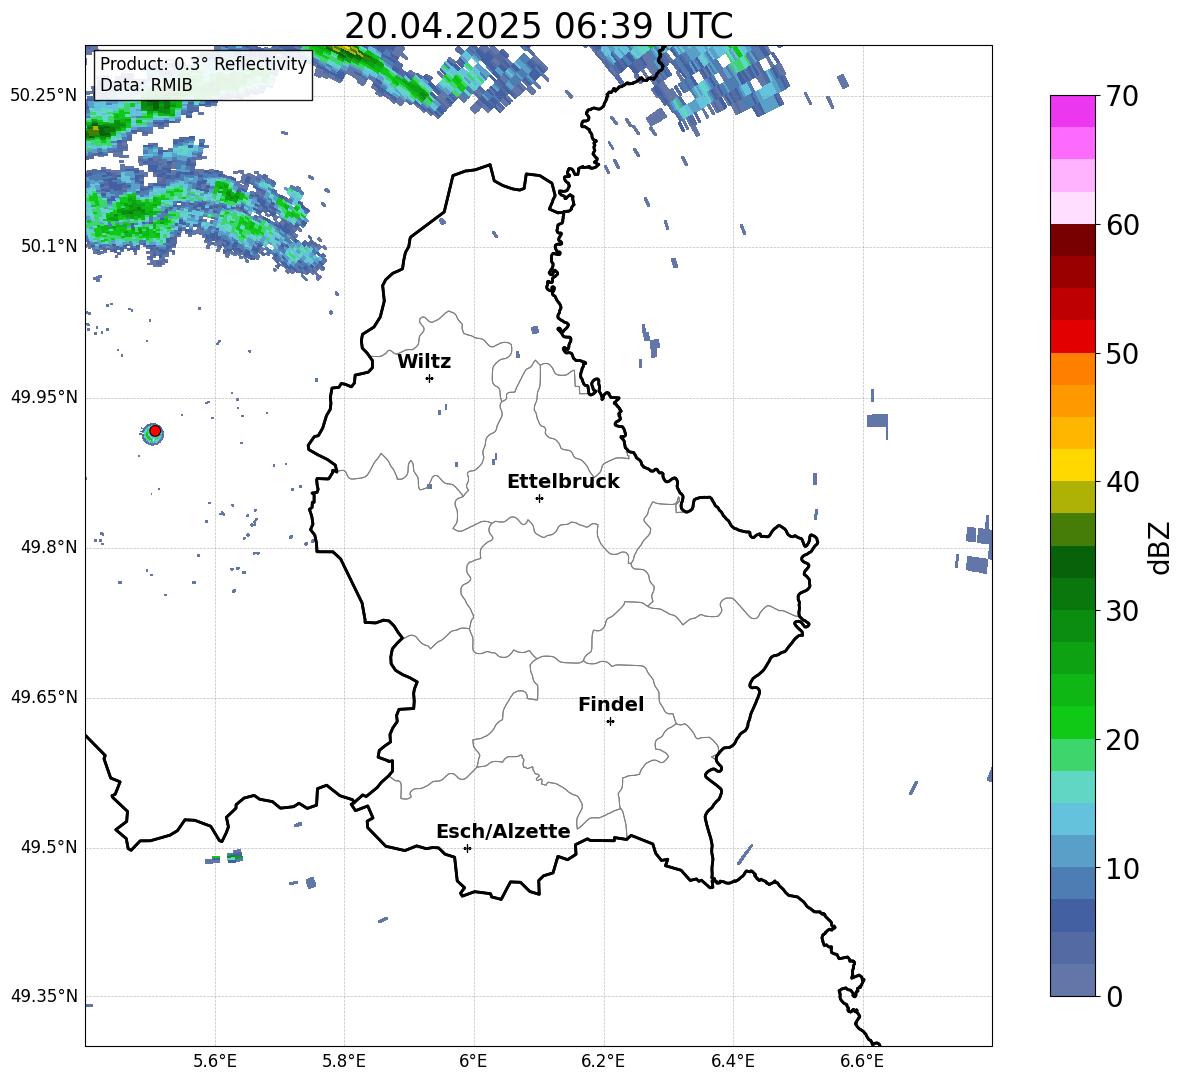1184x1081 pixels.
Task: Click the colorbar tick value 70
Action: [1122, 97]
